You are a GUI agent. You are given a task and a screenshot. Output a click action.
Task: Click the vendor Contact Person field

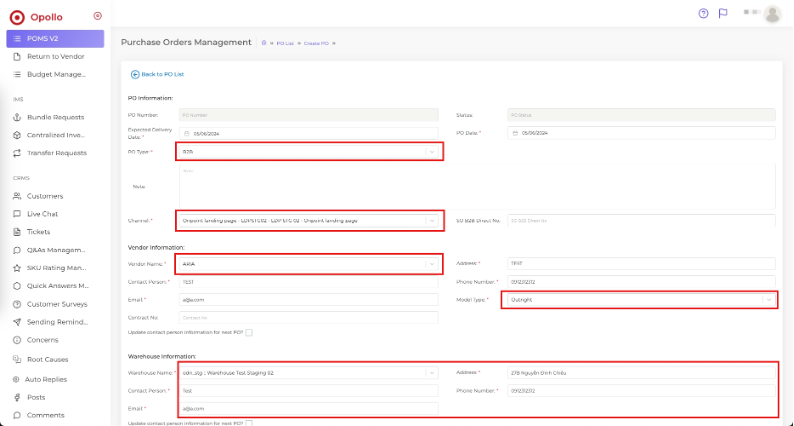coord(309,282)
